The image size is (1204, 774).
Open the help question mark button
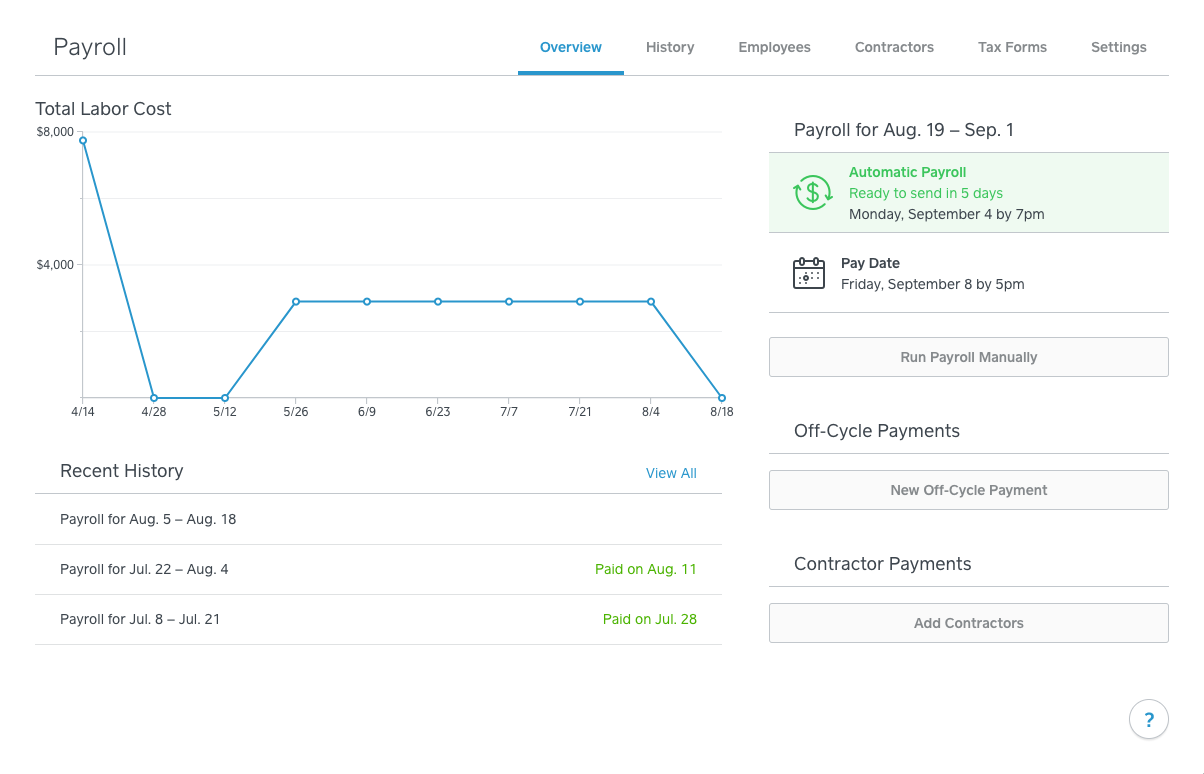(x=1148, y=719)
